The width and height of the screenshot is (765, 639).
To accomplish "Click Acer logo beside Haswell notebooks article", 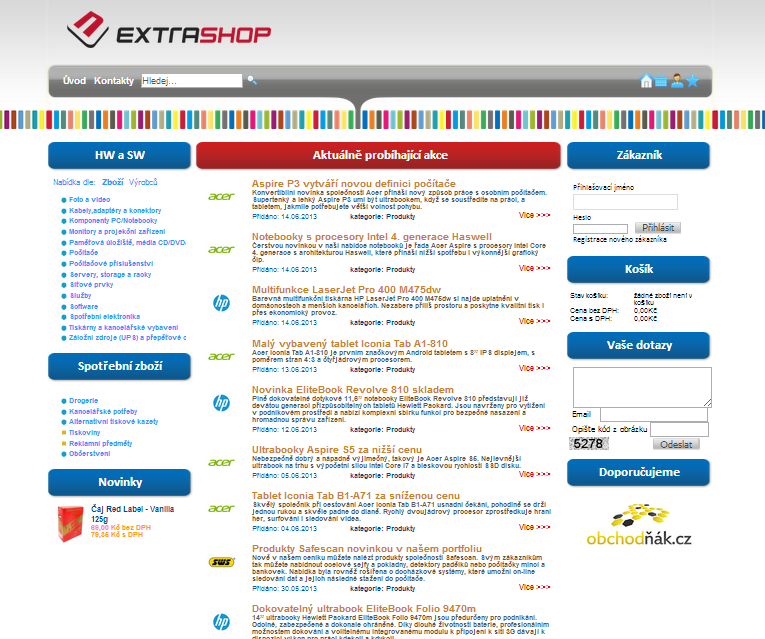I will coord(221,250).
